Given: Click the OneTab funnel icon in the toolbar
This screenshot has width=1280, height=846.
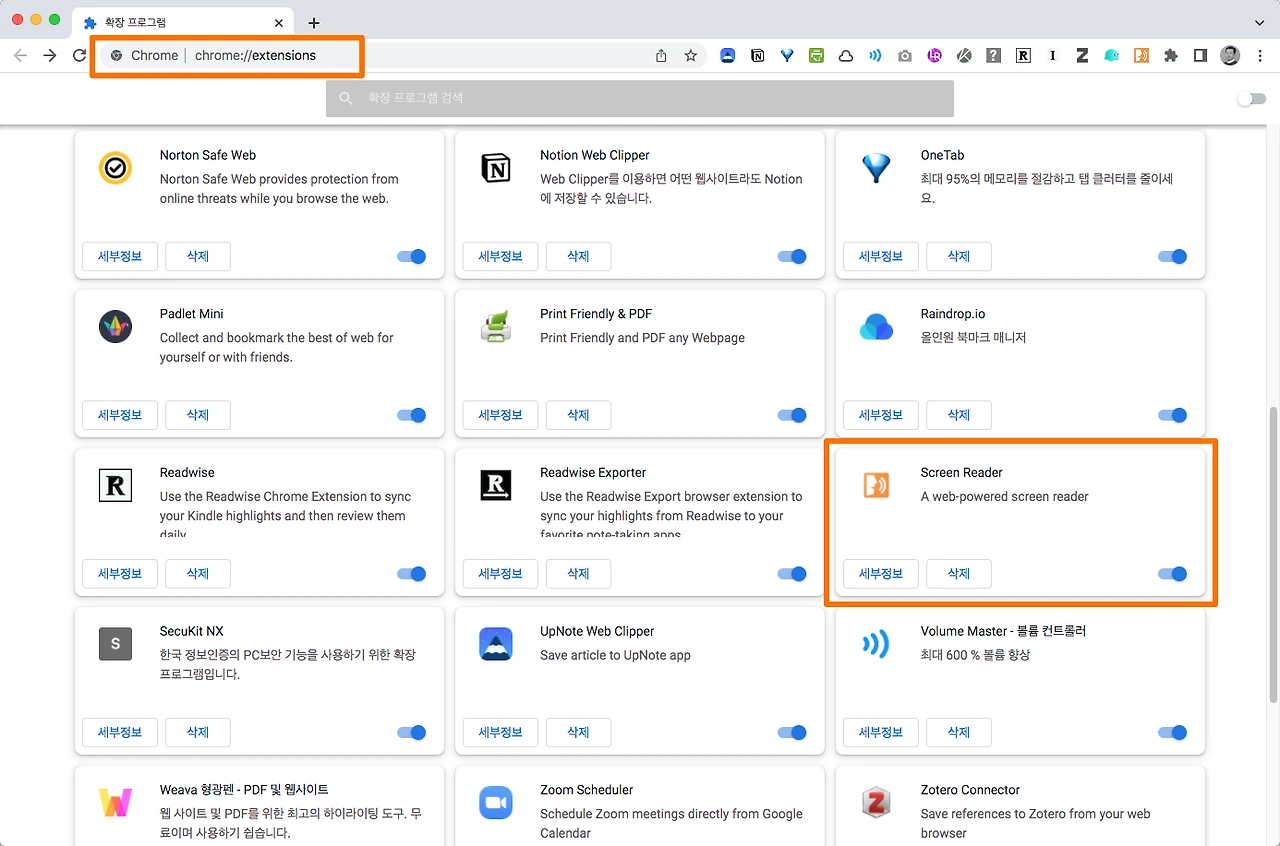Looking at the screenshot, I should [x=787, y=56].
